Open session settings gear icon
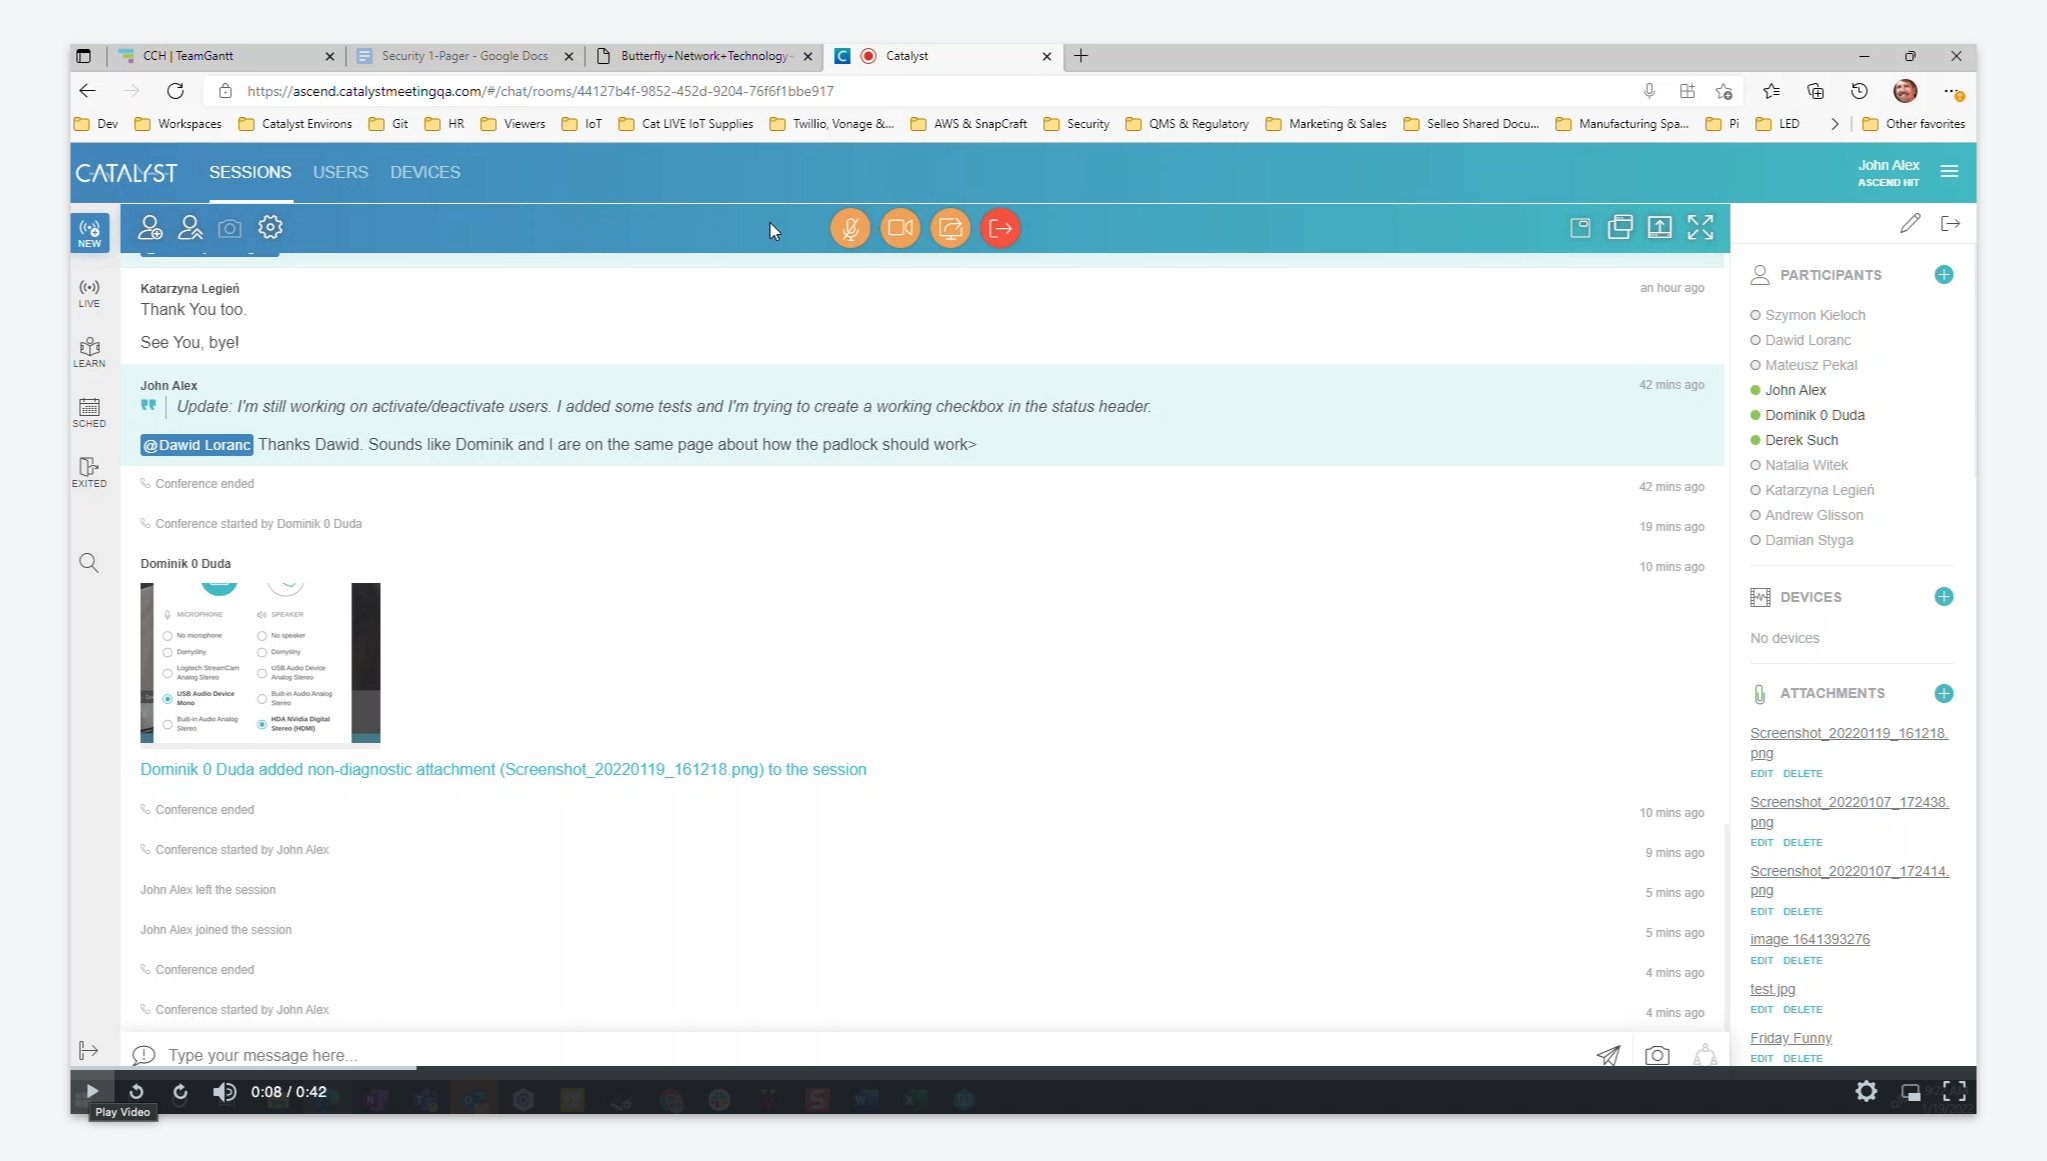Image resolution: width=2047 pixels, height=1161 pixels. (x=270, y=228)
